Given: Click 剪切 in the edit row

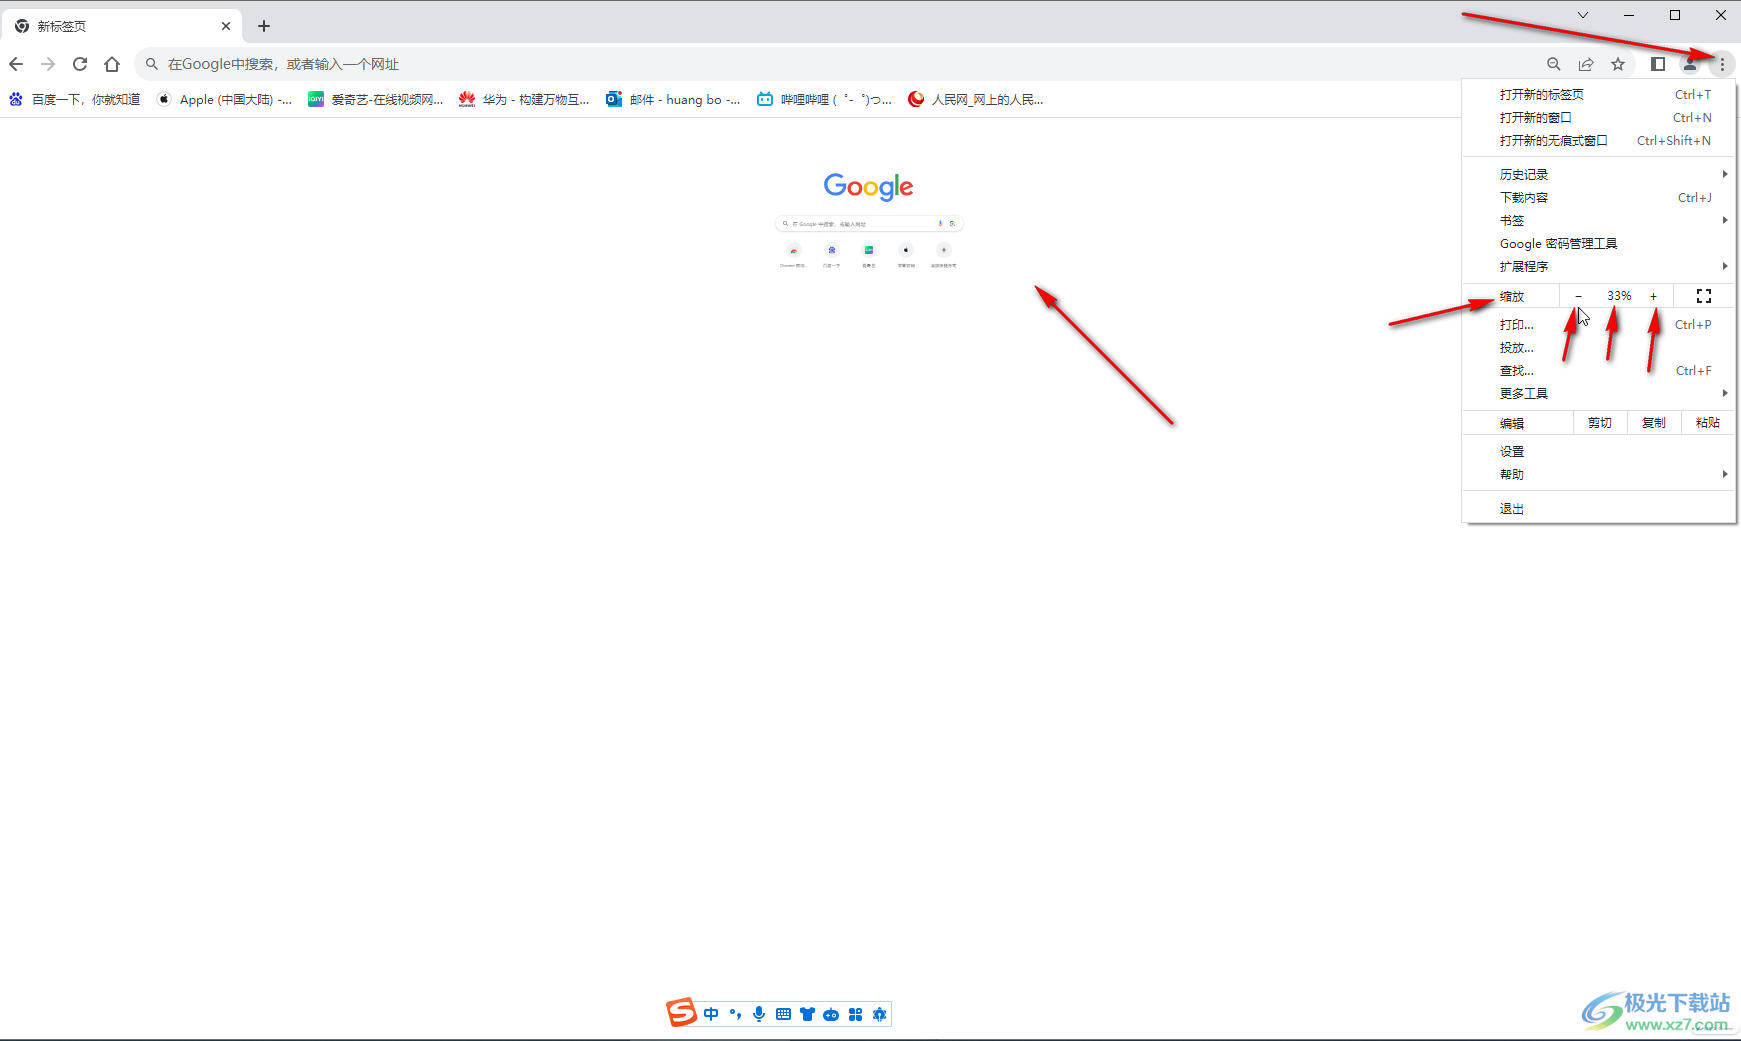Looking at the screenshot, I should [1600, 423].
